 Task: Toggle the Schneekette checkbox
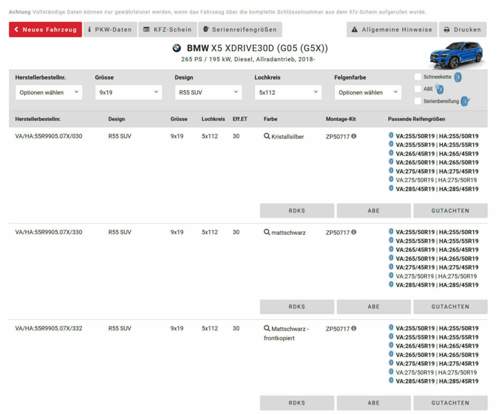[x=418, y=77]
